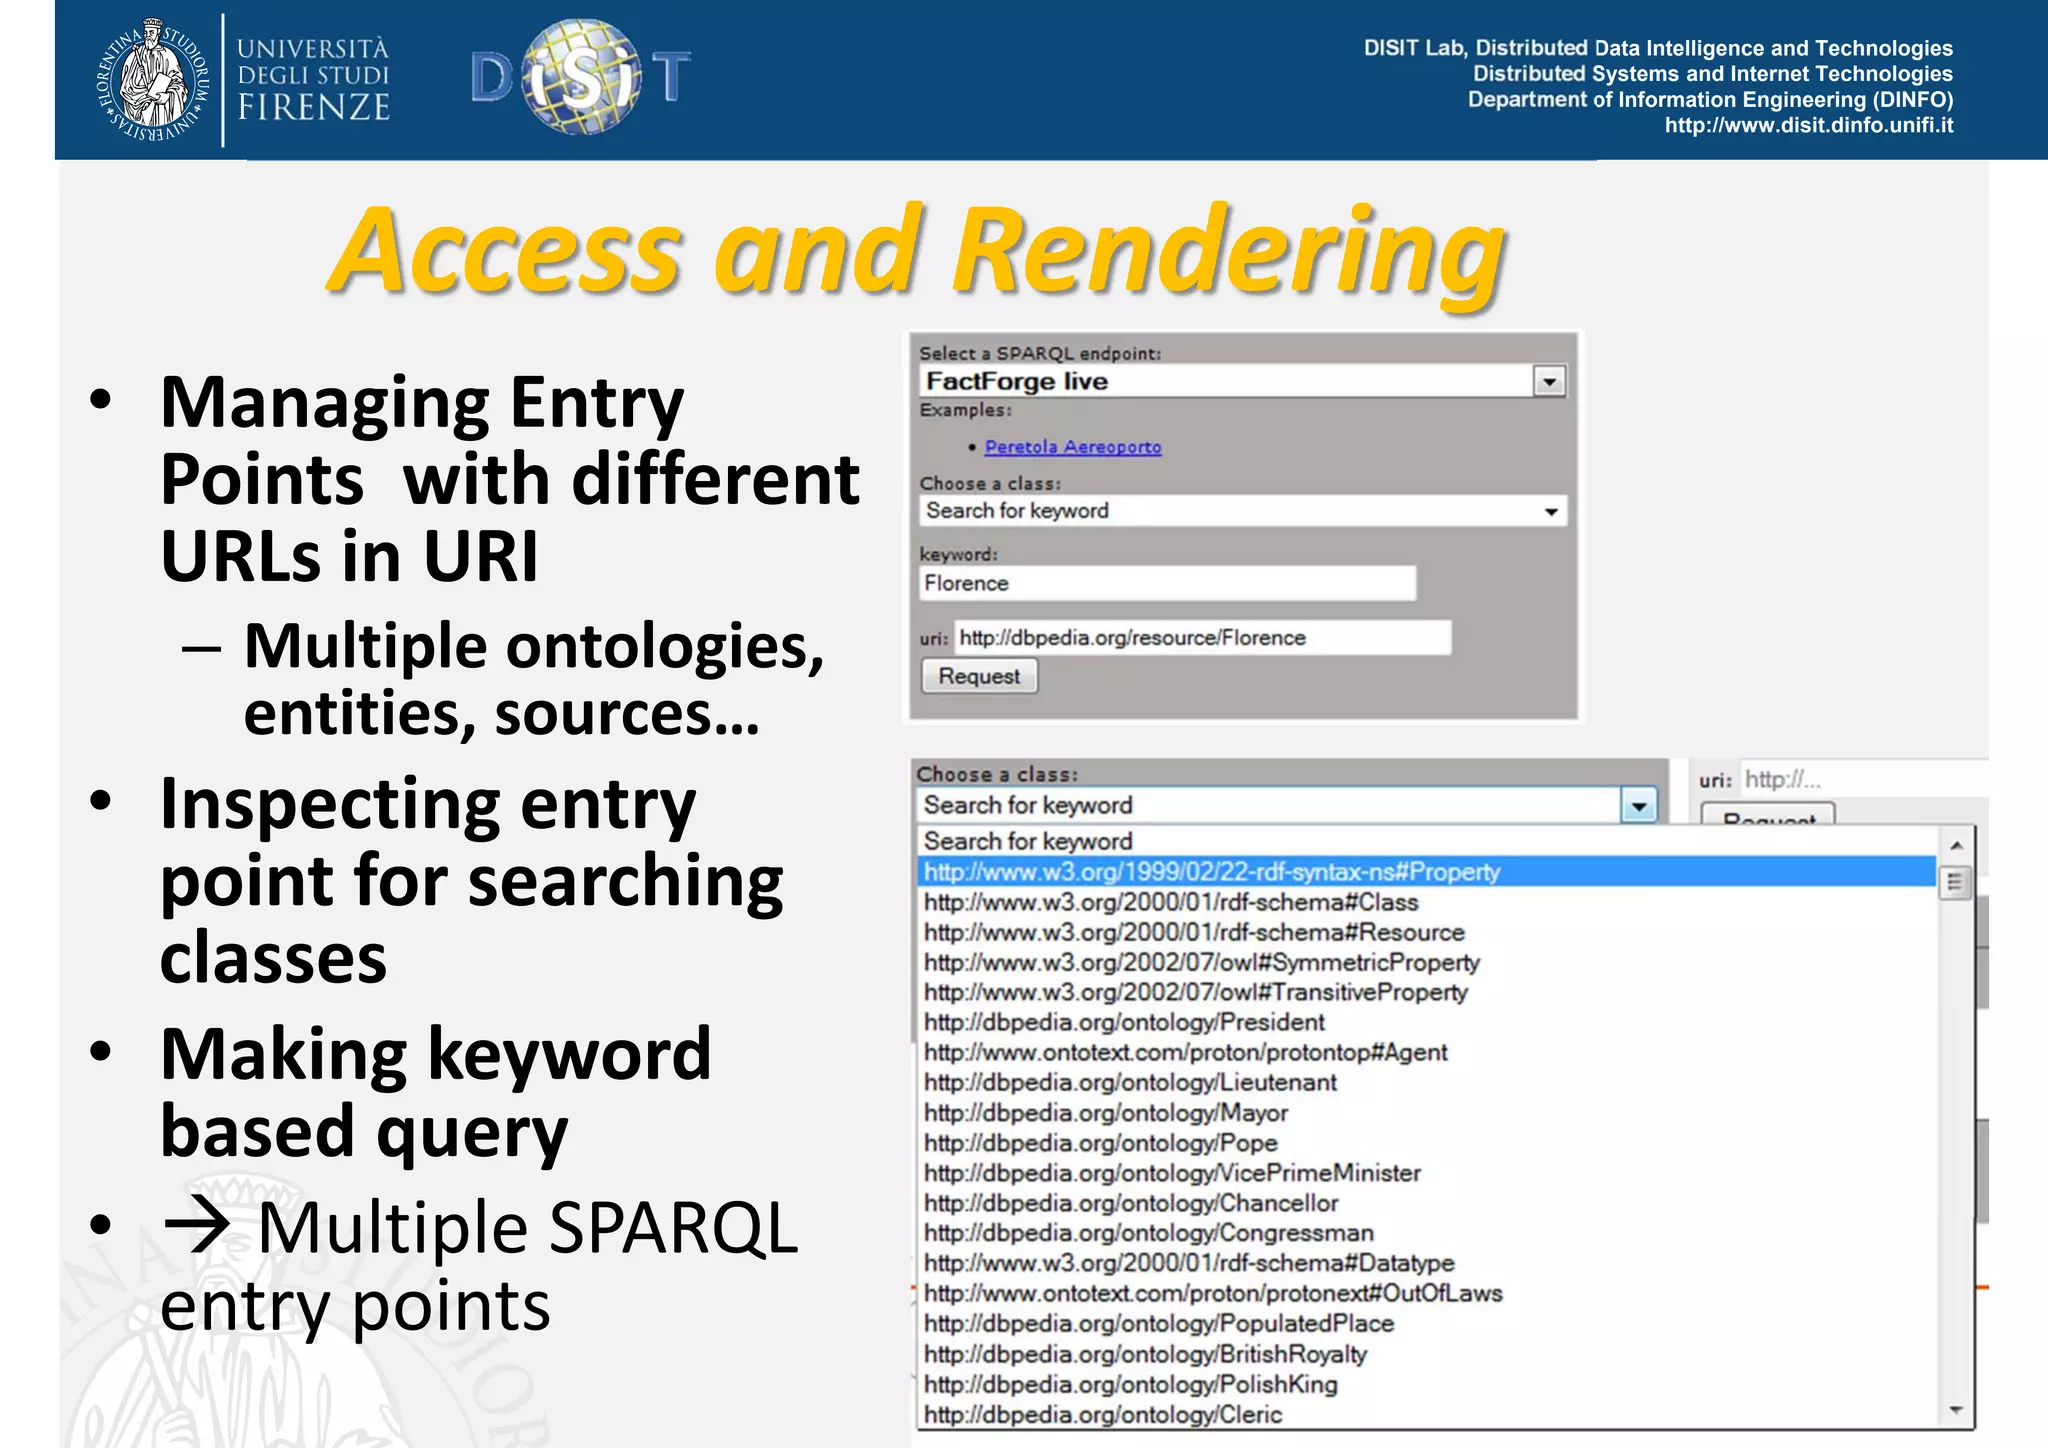2048x1448 pixels.
Task: Click the uri field with dbpedia Florence resource
Action: pyautogui.click(x=1203, y=638)
